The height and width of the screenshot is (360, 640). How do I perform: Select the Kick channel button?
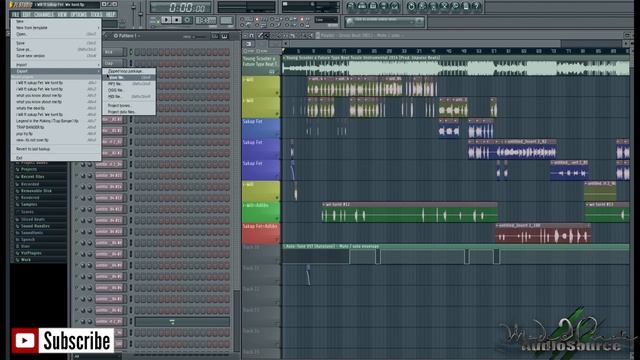[x=115, y=52]
